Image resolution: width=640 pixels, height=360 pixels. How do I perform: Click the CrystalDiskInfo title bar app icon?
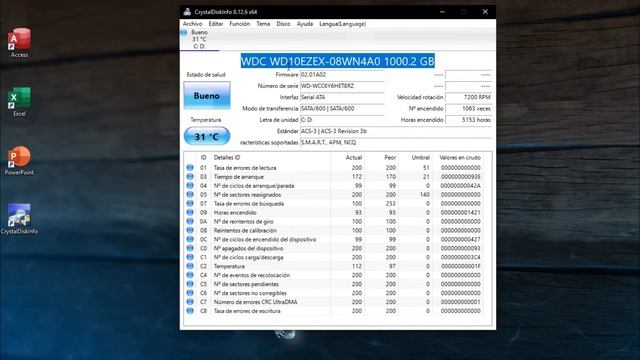tap(187, 12)
